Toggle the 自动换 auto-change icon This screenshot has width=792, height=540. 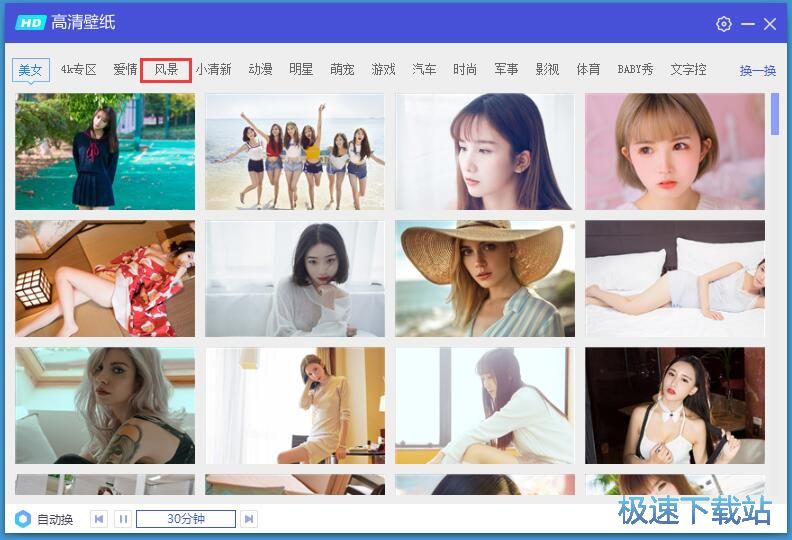[23, 519]
